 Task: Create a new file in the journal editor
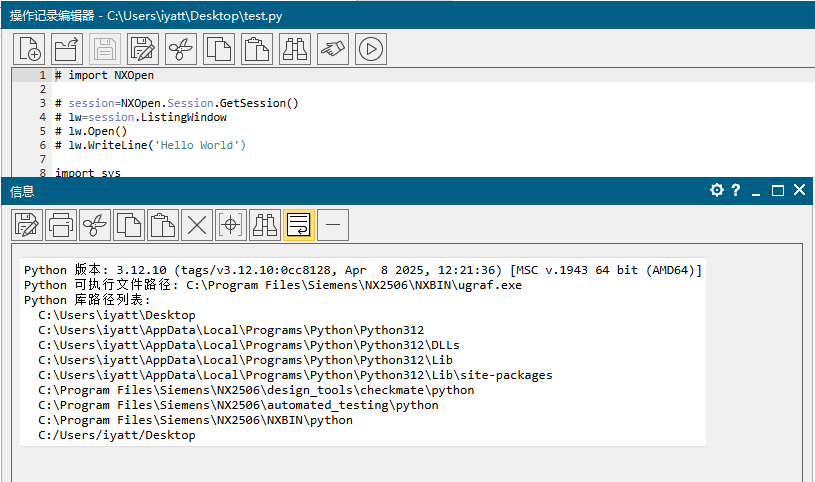[30, 48]
